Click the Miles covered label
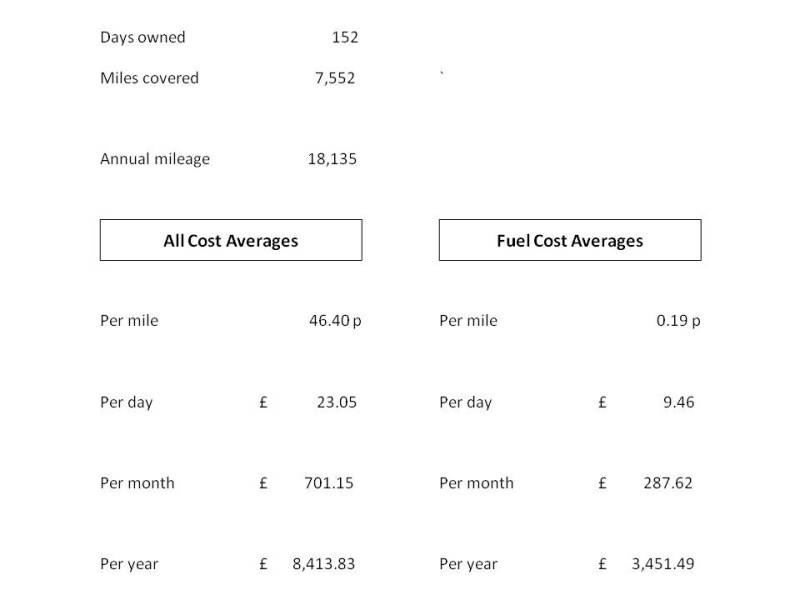 (x=149, y=78)
